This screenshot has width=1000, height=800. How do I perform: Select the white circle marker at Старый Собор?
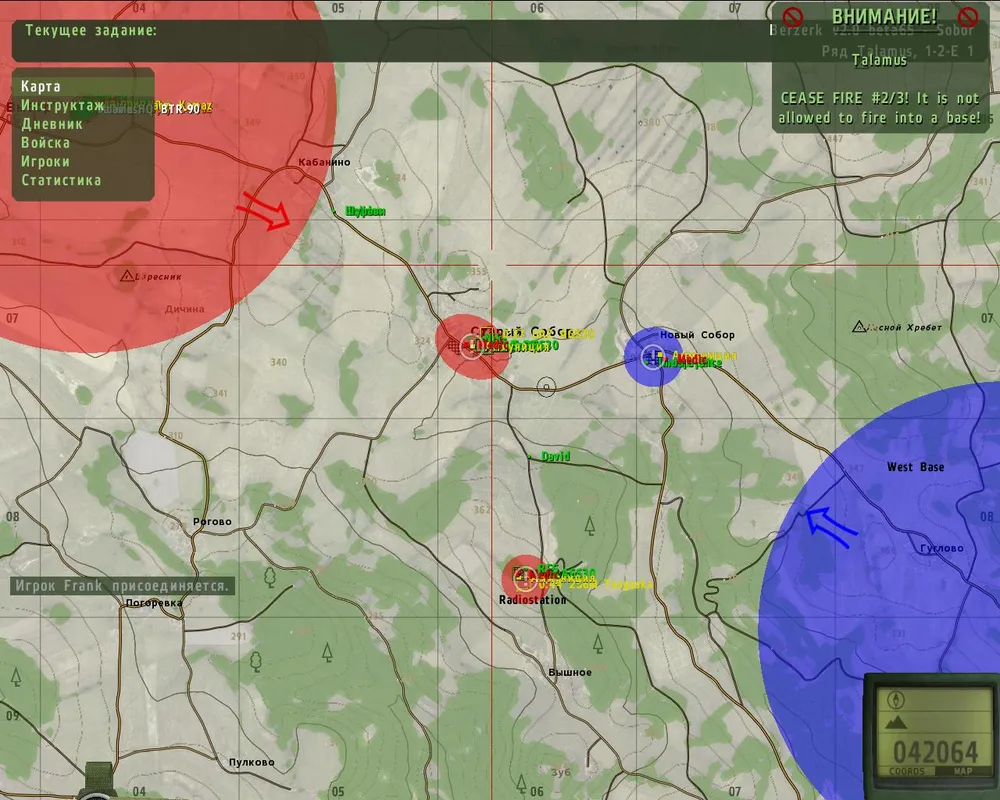[471, 348]
